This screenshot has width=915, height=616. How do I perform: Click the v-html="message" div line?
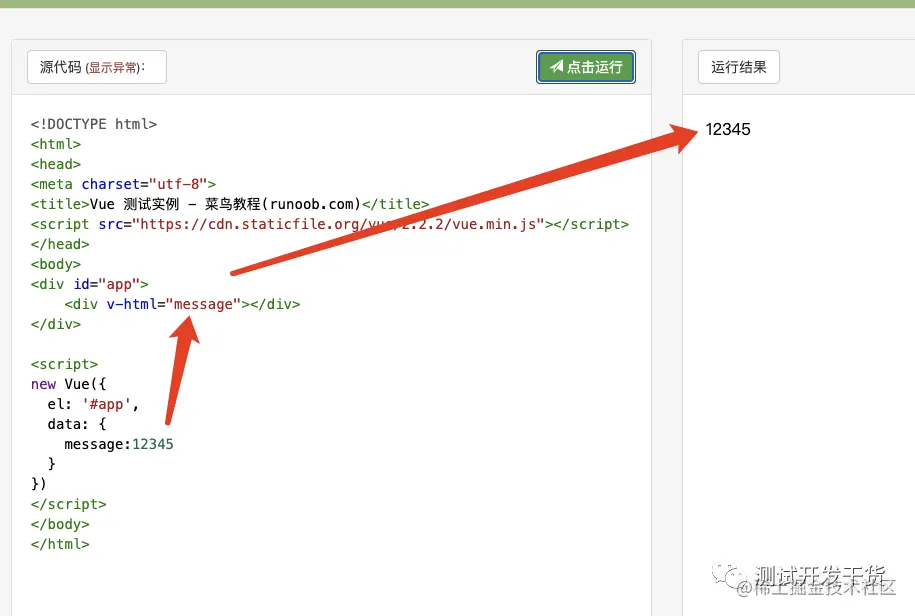coord(182,304)
